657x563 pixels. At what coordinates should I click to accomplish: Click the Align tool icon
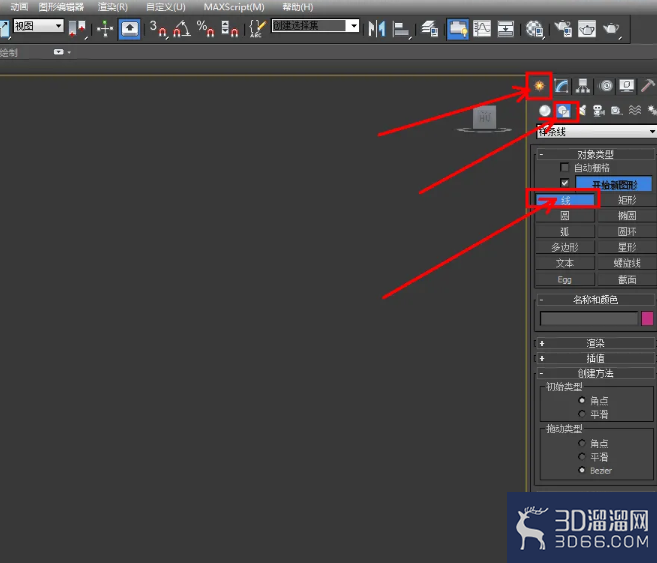(x=401, y=29)
